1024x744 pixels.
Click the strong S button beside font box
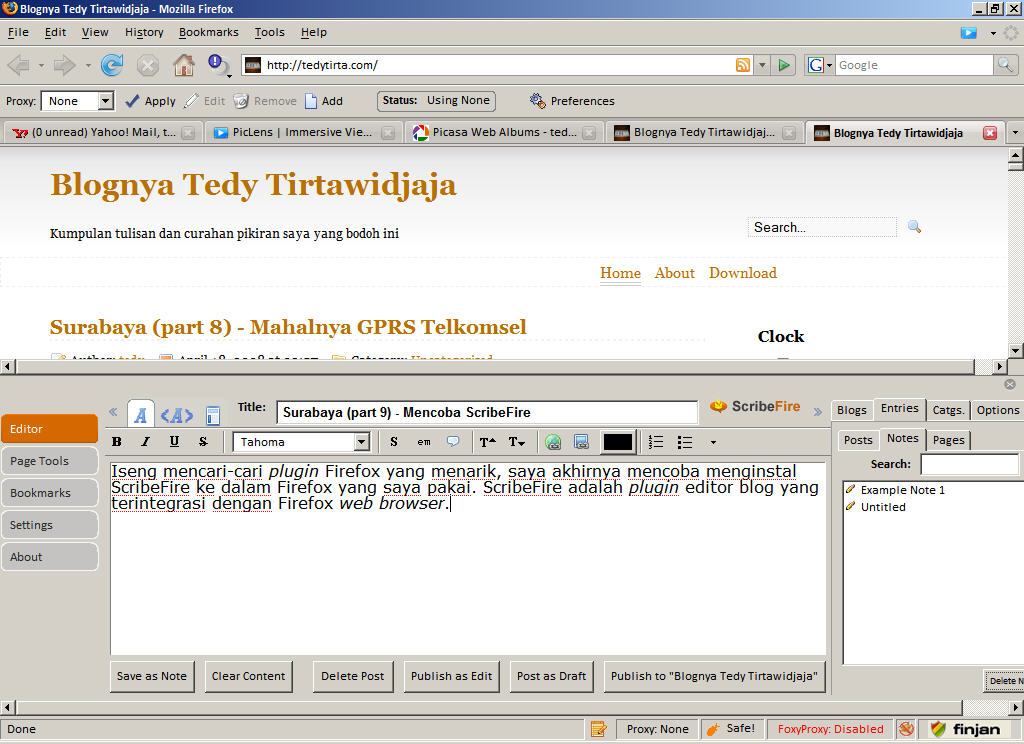394,442
